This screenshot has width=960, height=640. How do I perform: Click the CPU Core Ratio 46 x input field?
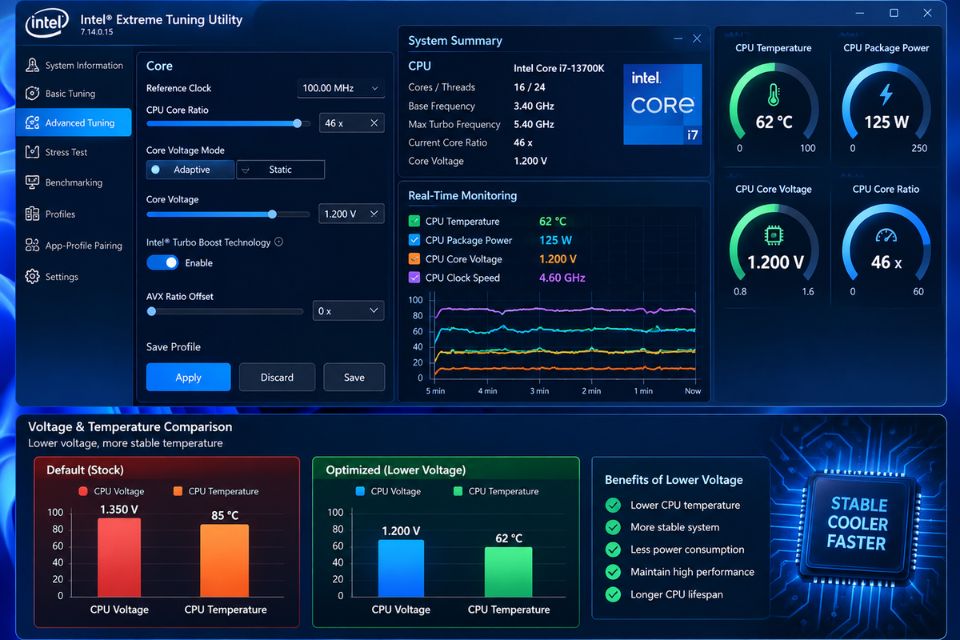pyautogui.click(x=351, y=123)
